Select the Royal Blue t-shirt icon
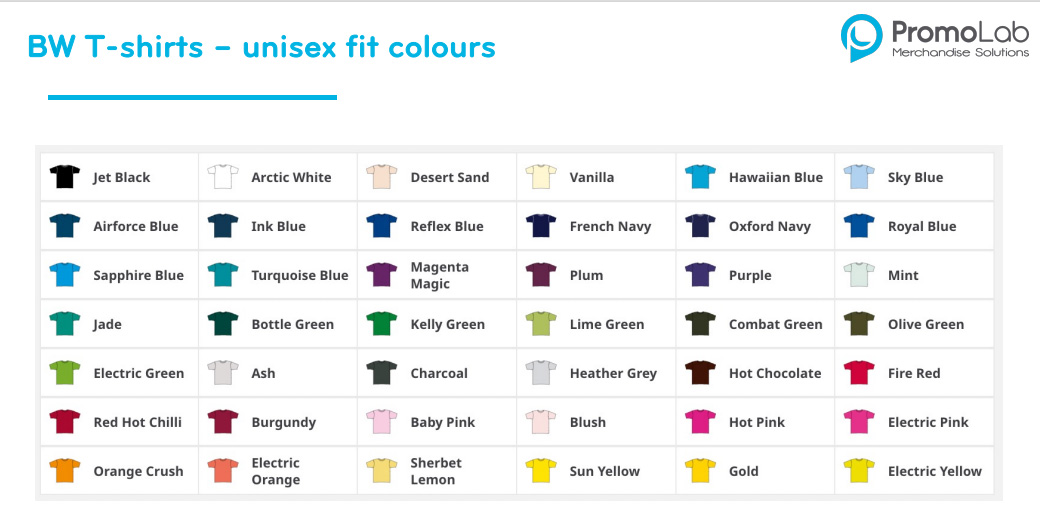 coord(859,225)
